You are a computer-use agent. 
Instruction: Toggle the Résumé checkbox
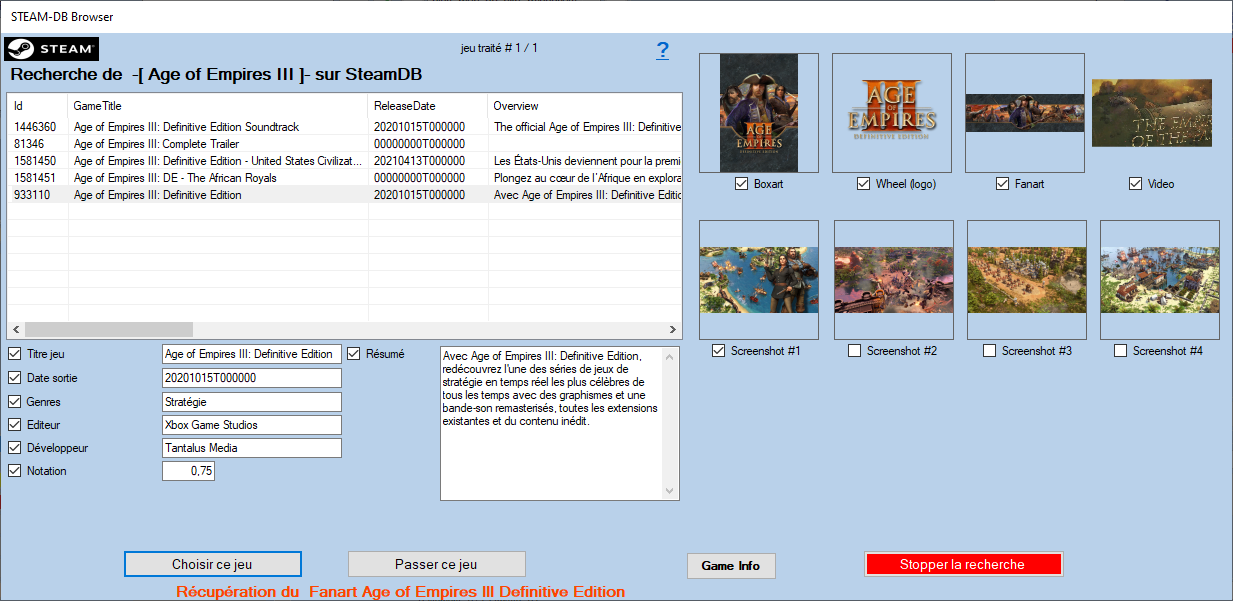pos(354,354)
